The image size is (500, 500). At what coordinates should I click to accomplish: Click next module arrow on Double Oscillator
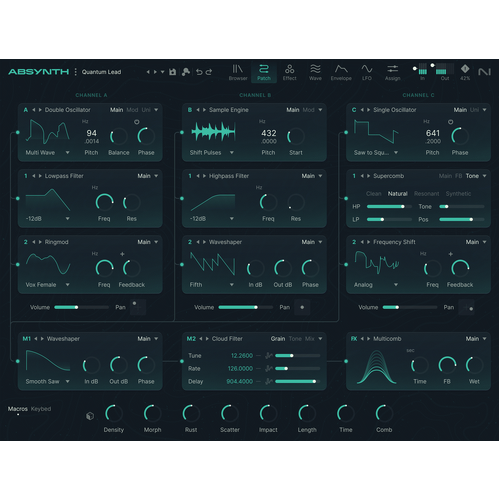click(40, 110)
